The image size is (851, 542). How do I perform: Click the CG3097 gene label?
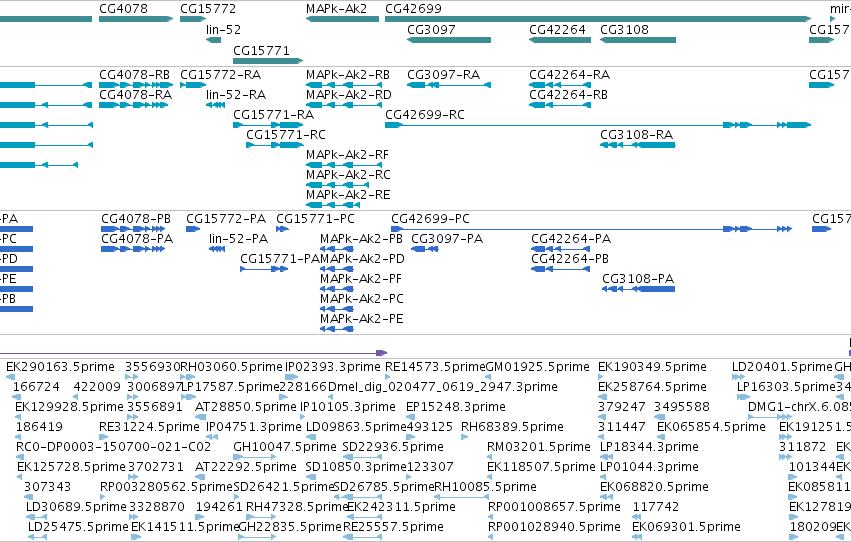tap(431, 30)
